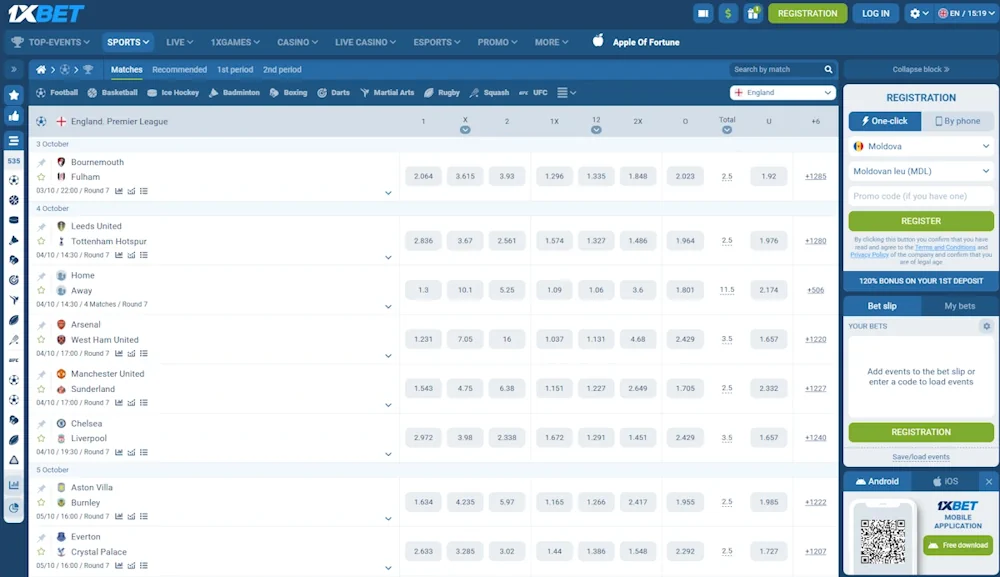Click the LOG IN button
The image size is (1000, 577).
875,13
